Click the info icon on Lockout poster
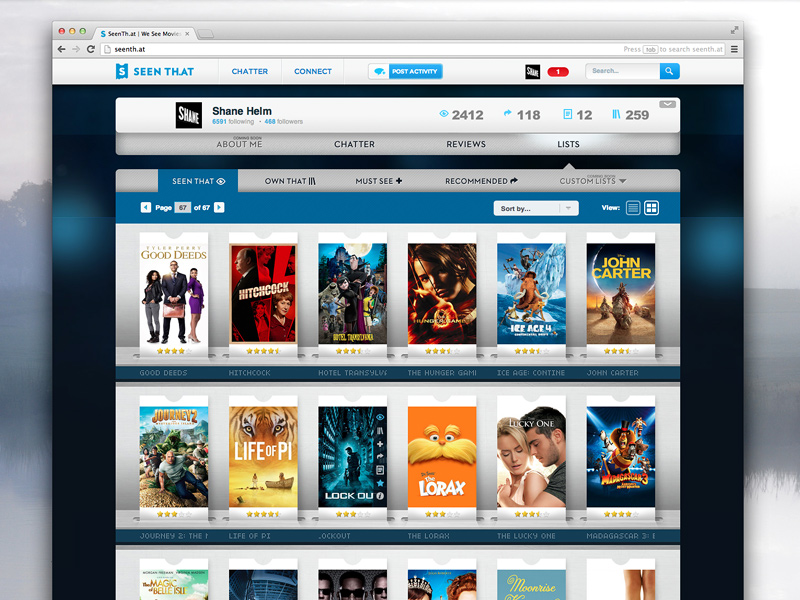This screenshot has height=600, width=800. click(x=380, y=495)
